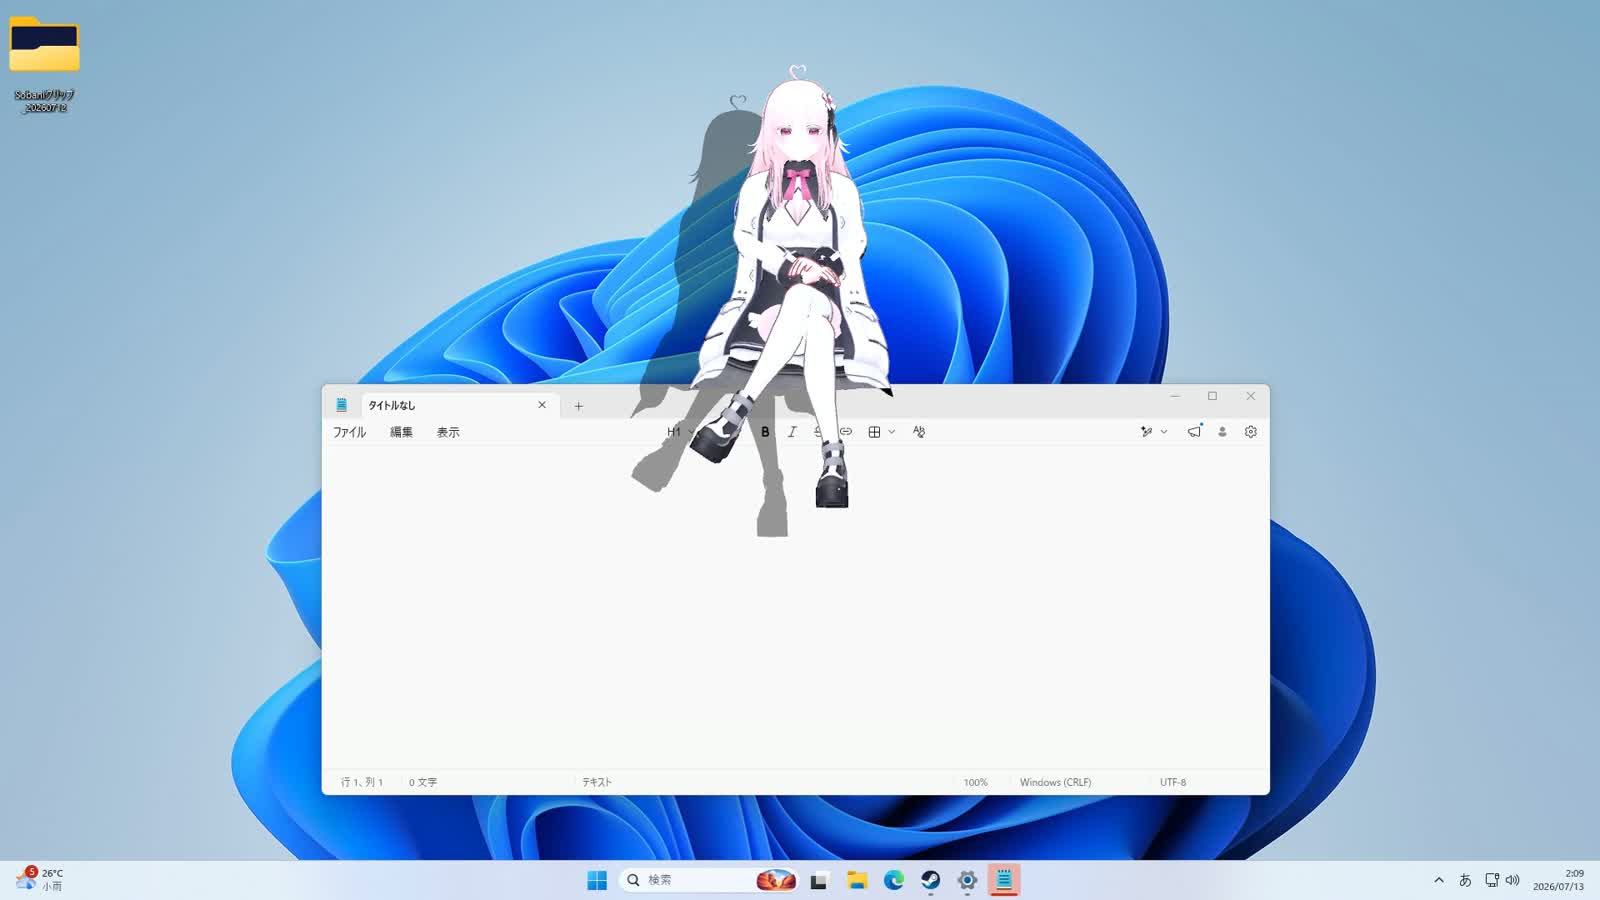Close the タイトルなし tab
Image resolution: width=1600 pixels, height=900 pixels.
click(x=542, y=405)
